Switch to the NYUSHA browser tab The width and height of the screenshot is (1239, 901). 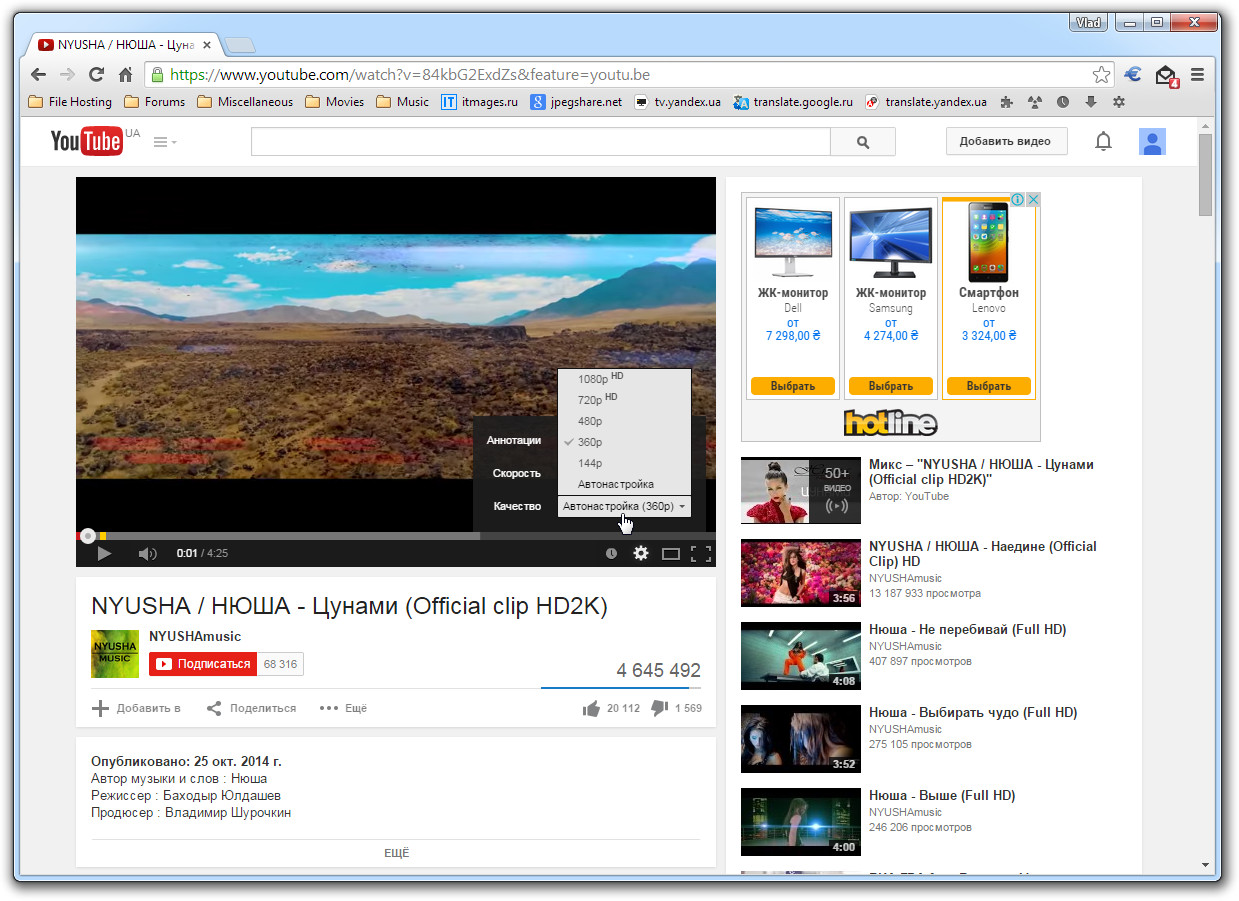click(x=124, y=45)
